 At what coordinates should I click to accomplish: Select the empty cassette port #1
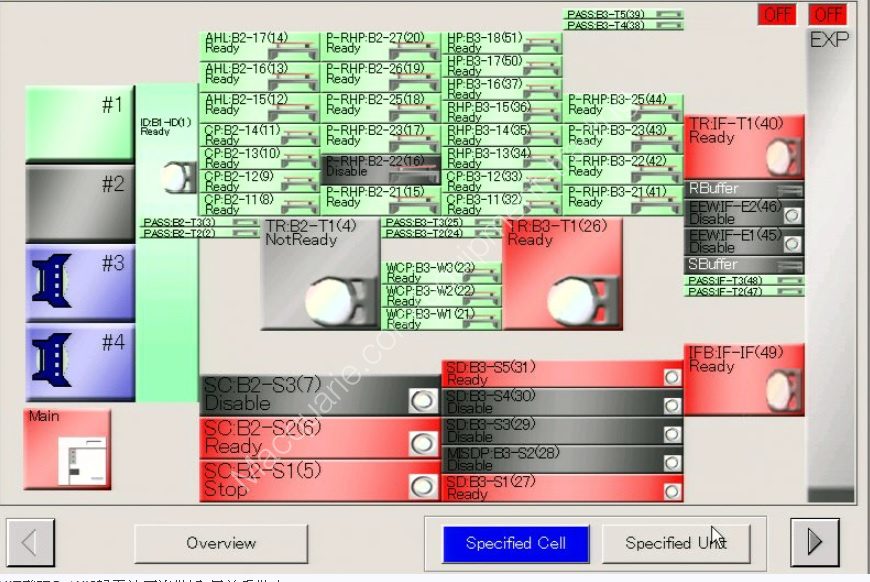(x=80, y=123)
